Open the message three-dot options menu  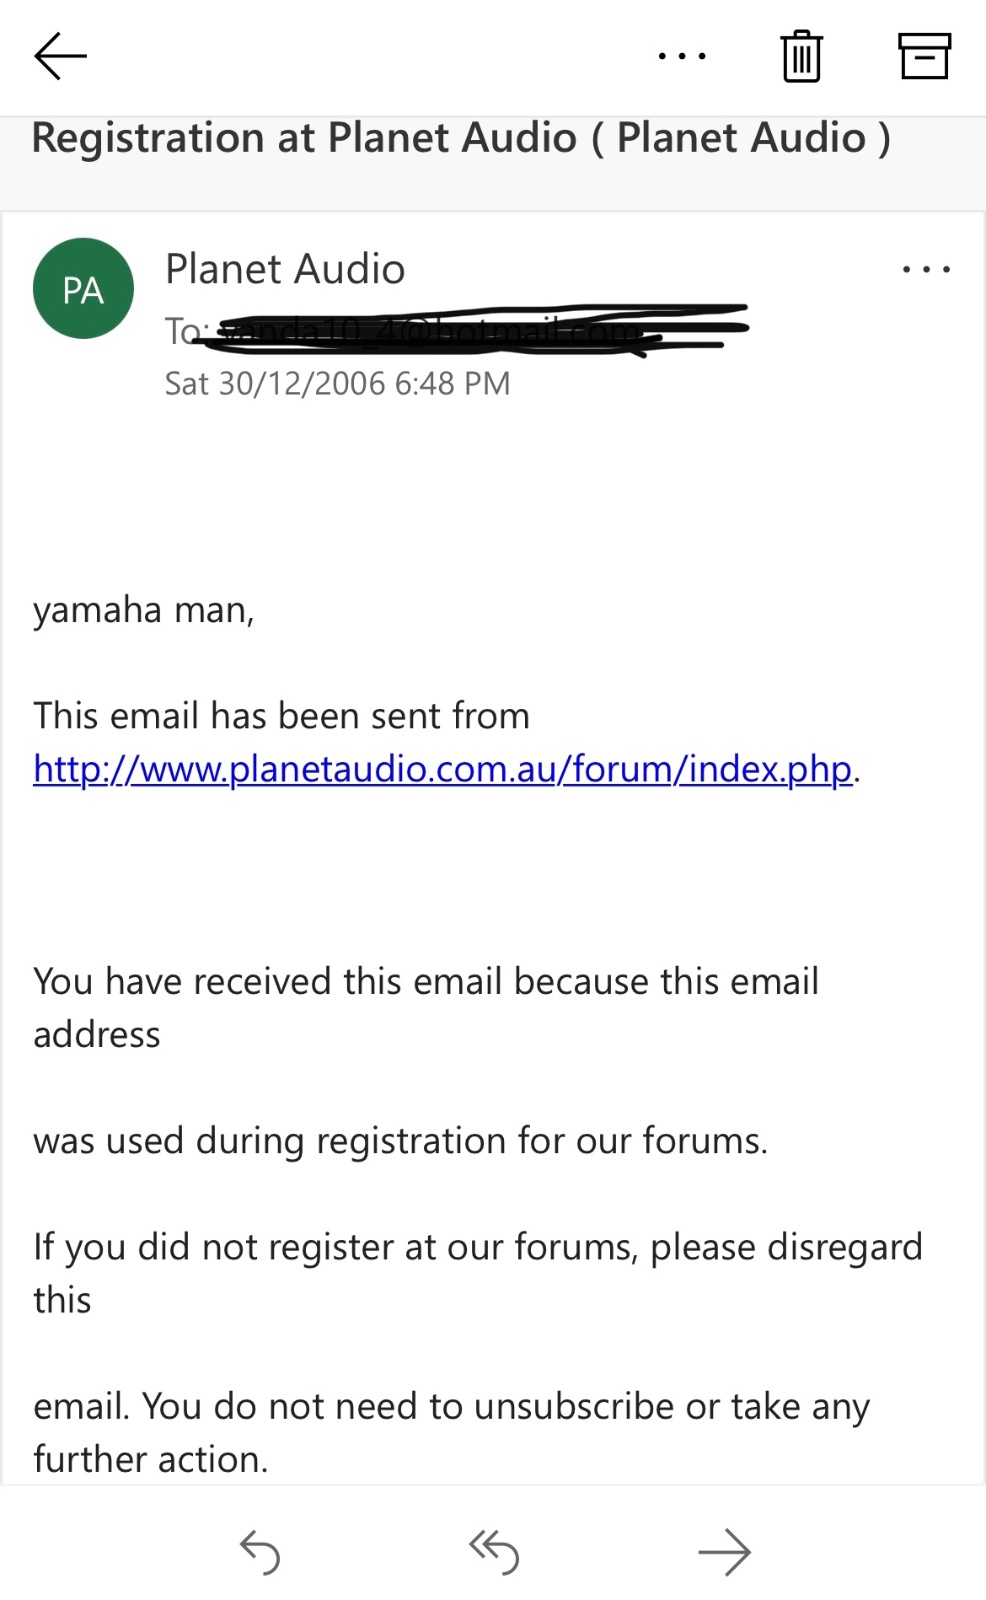925,269
